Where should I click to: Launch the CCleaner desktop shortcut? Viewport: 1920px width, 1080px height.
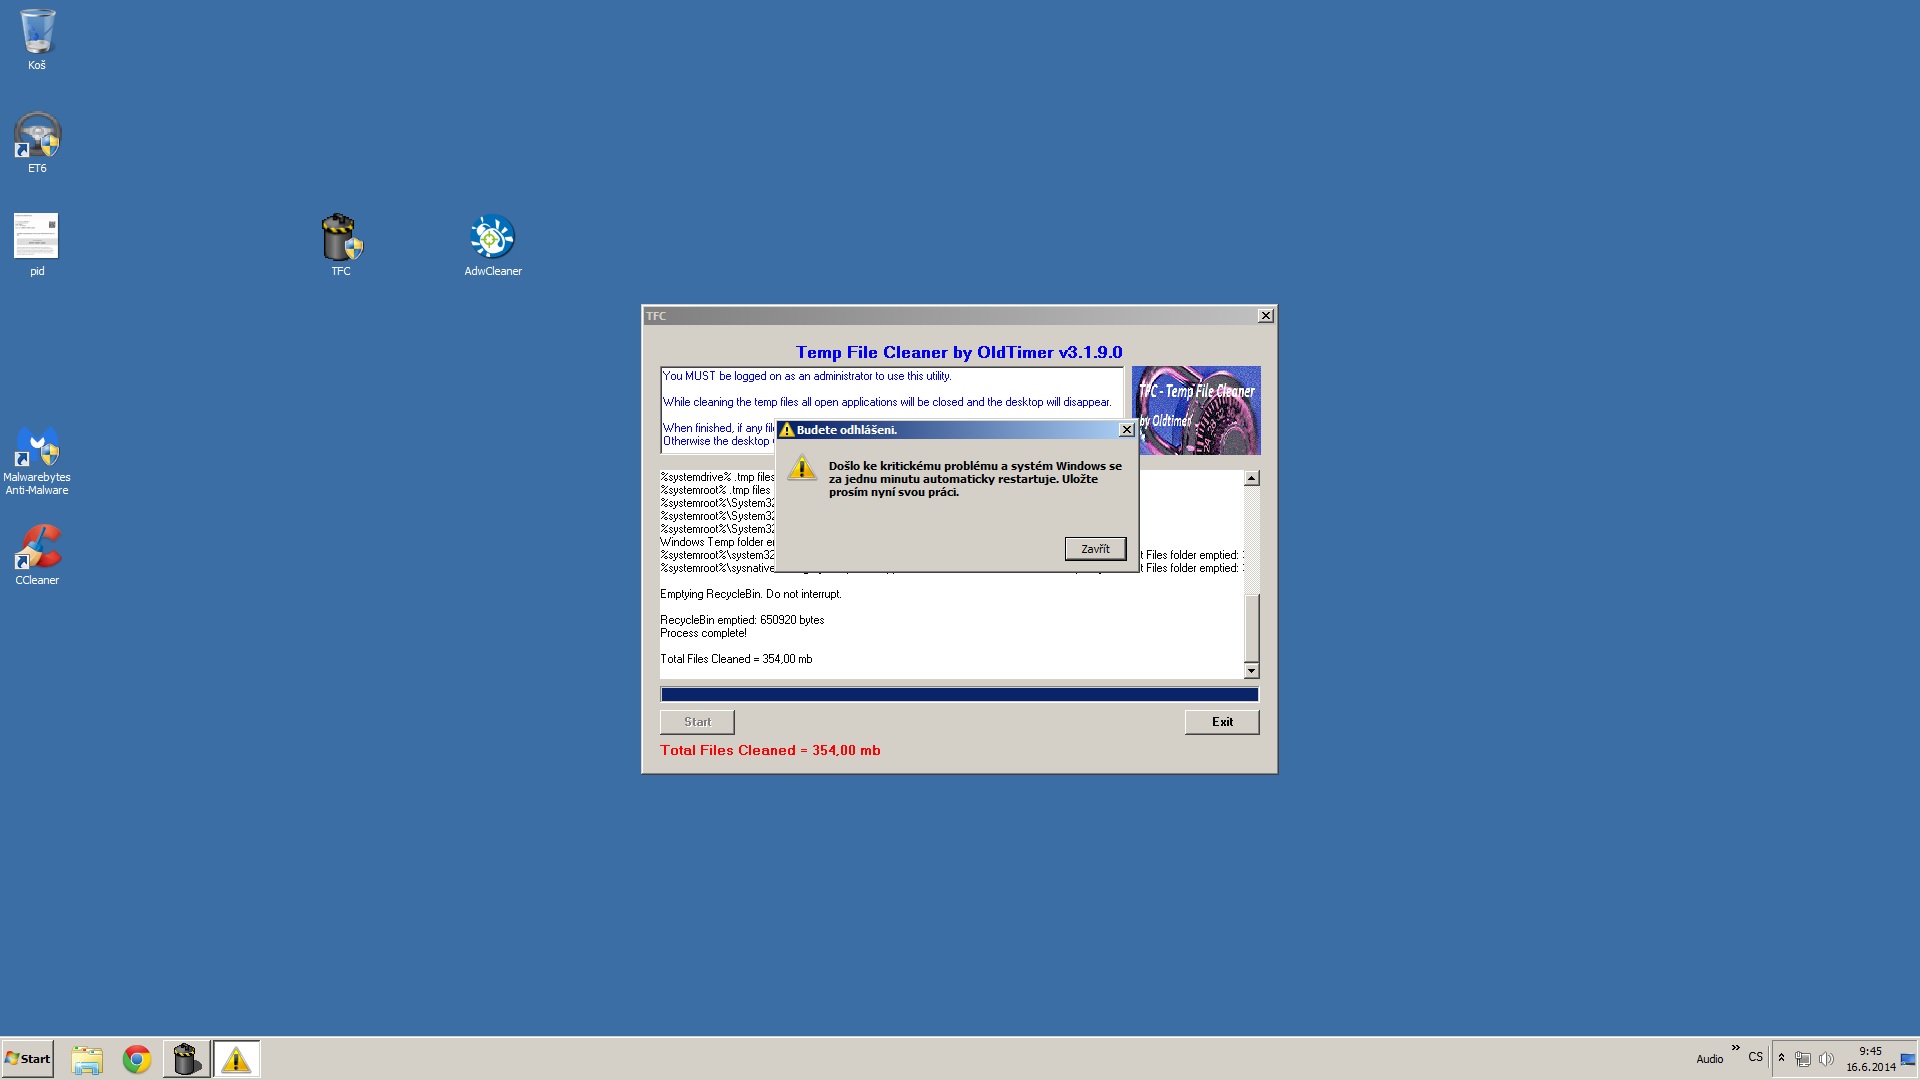37,555
